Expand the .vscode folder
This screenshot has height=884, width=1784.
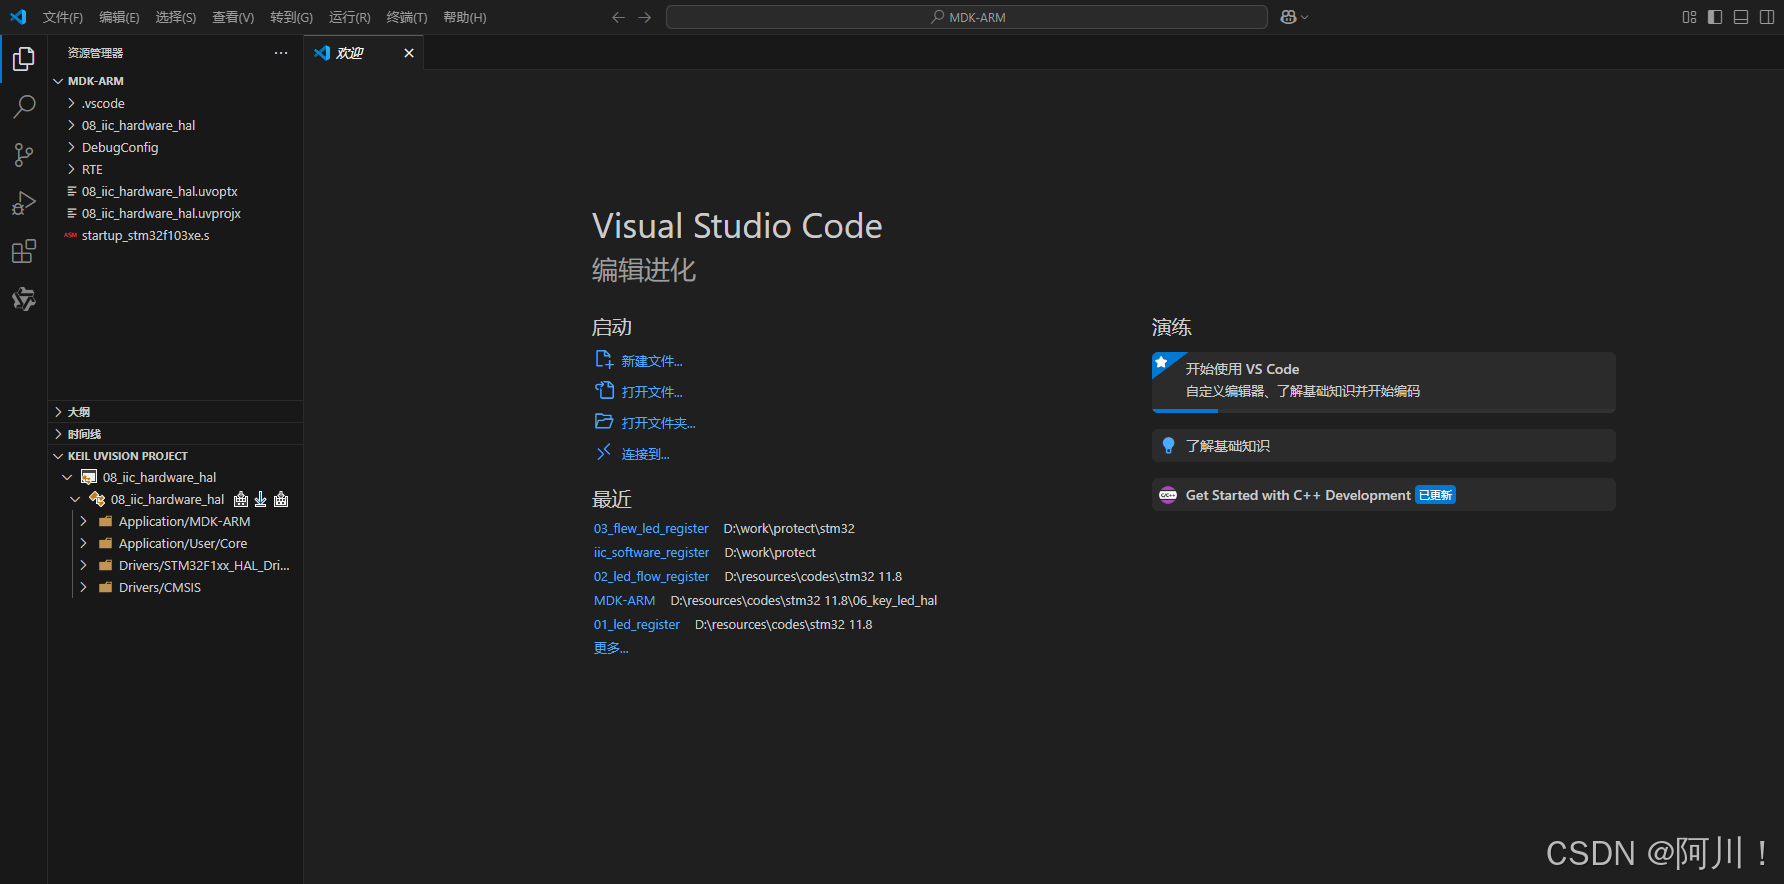(71, 103)
